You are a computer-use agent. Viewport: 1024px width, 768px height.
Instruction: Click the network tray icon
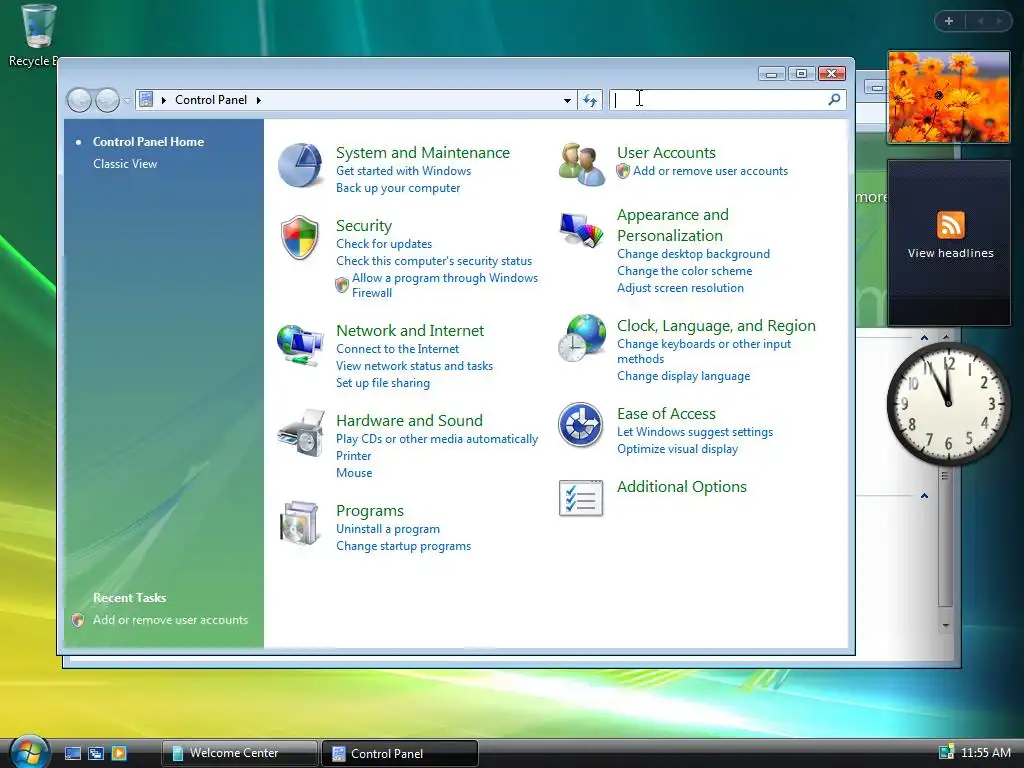(x=946, y=752)
